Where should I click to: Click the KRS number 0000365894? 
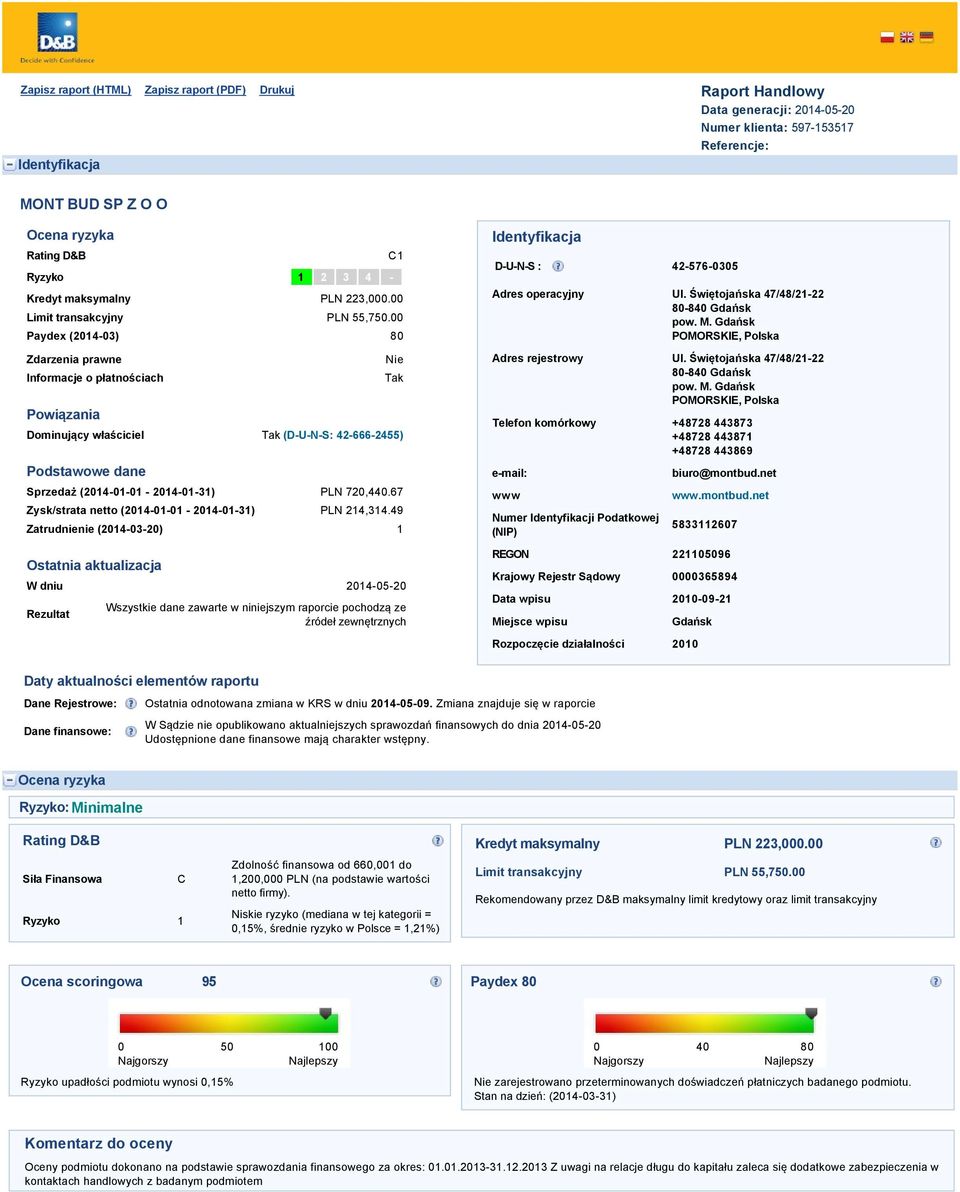pos(704,577)
